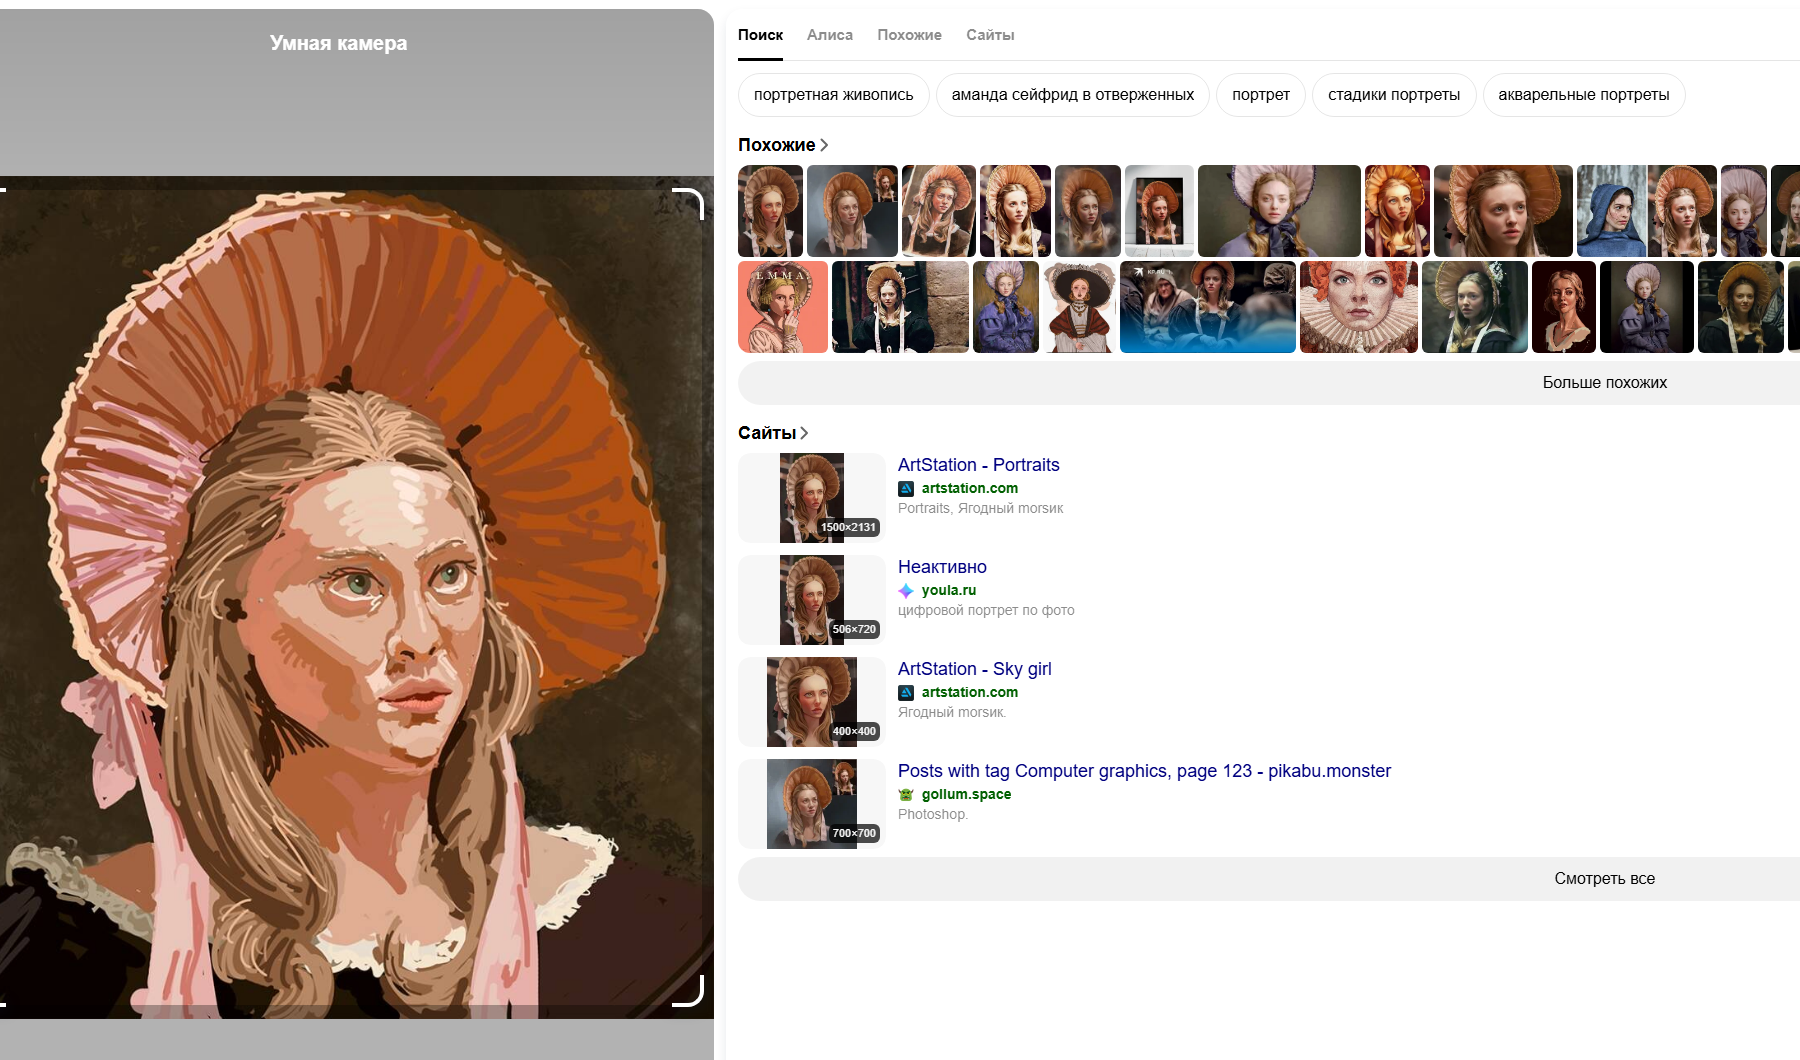
Task: Click the youla.ru favicon icon
Action: pos(906,591)
